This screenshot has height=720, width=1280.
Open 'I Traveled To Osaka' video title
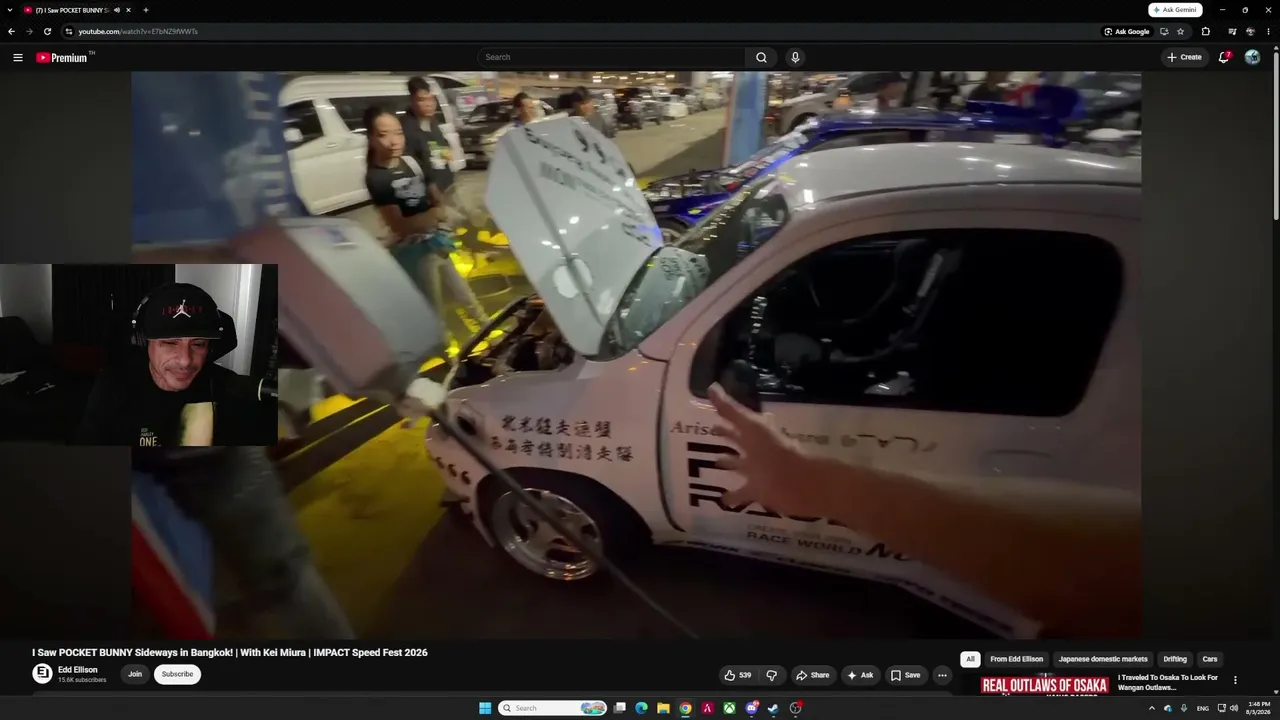coord(1168,682)
